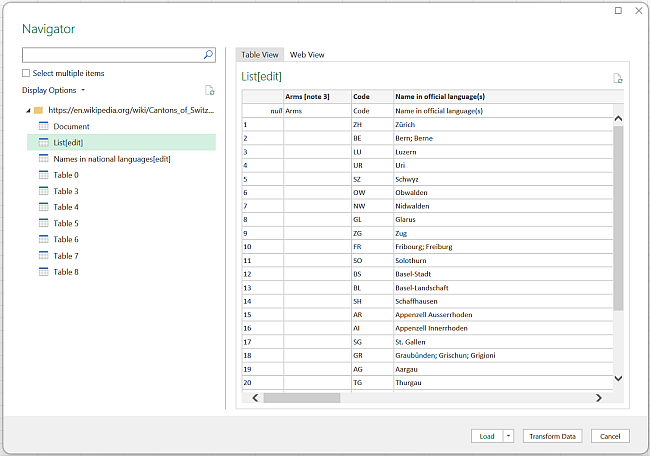Open the Load button dropdown arrow
Screen dimensions: 650x456
pyautogui.click(x=508, y=436)
